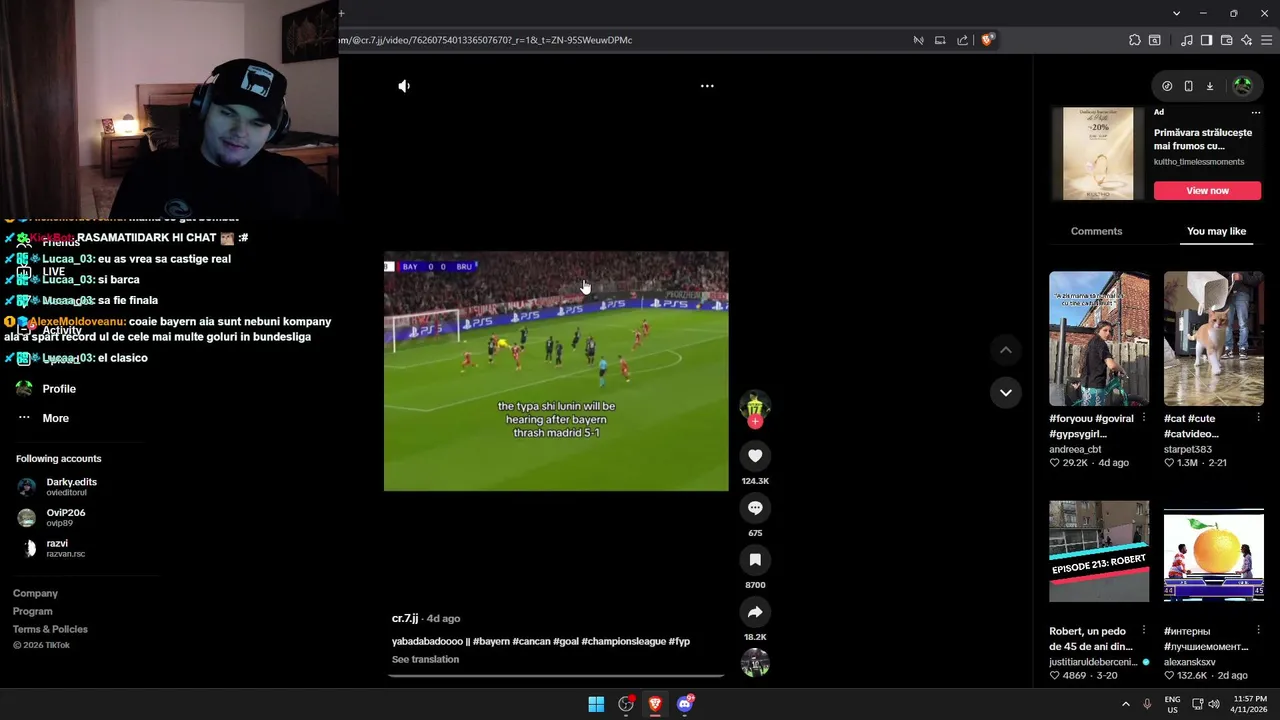Image resolution: width=1280 pixels, height=720 pixels.
Task: Click the download desktop app icon
Action: 1209,86
